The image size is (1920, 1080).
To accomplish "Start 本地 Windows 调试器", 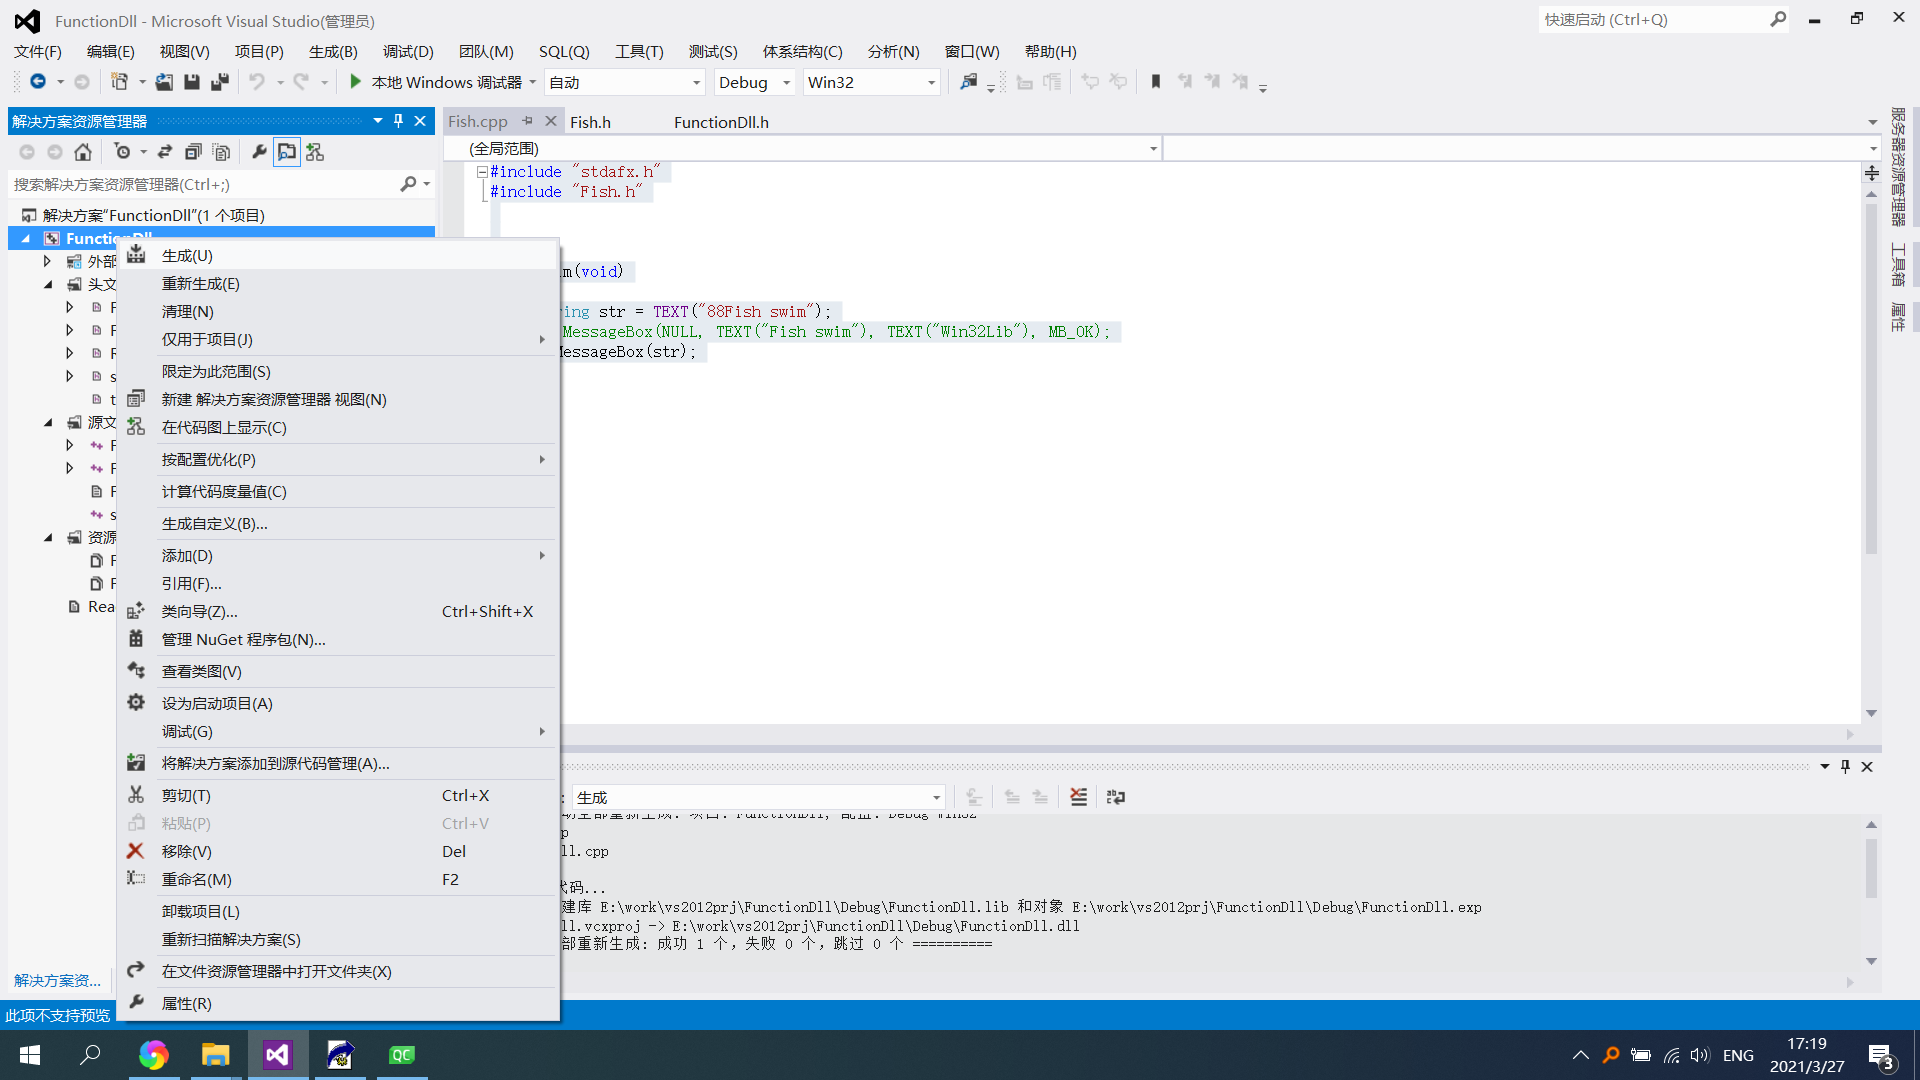I will click(x=436, y=82).
